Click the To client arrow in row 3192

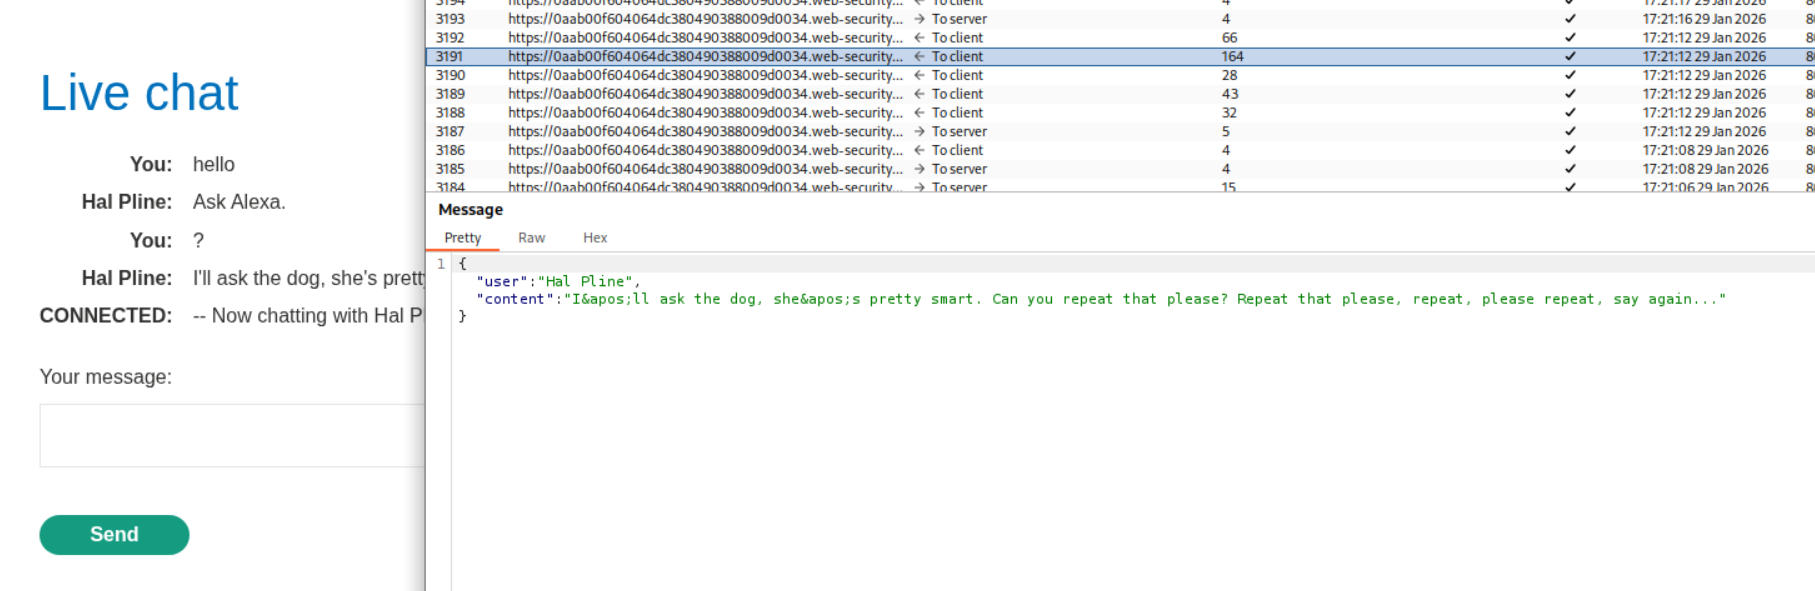pos(919,38)
